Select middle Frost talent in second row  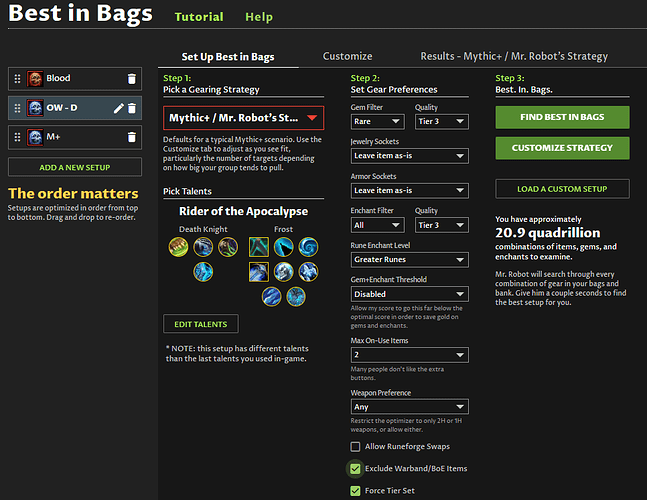tap(283, 272)
